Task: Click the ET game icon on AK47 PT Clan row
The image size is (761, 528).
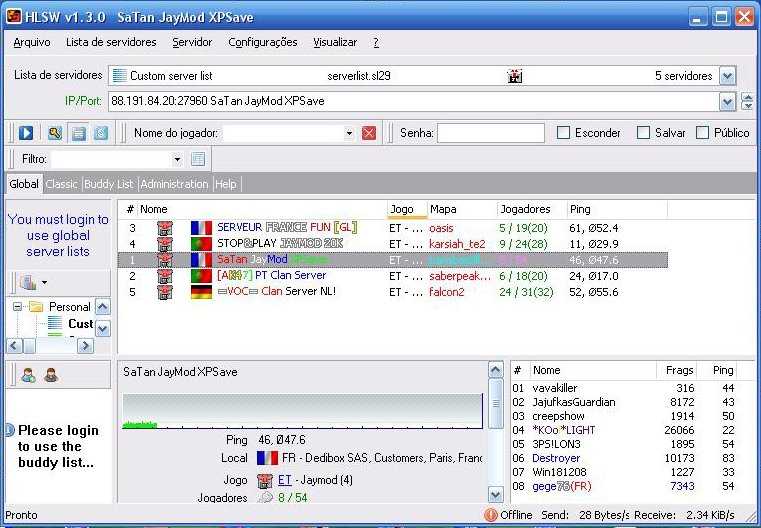Action: pyautogui.click(x=165, y=276)
